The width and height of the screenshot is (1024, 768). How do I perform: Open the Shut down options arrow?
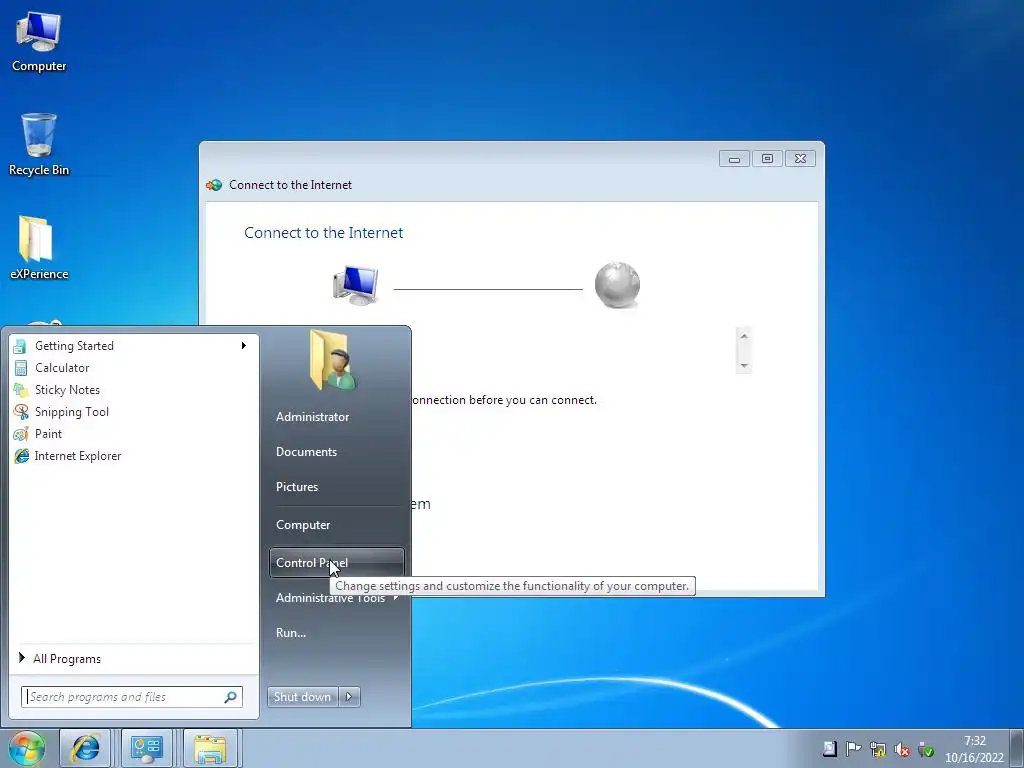349,697
